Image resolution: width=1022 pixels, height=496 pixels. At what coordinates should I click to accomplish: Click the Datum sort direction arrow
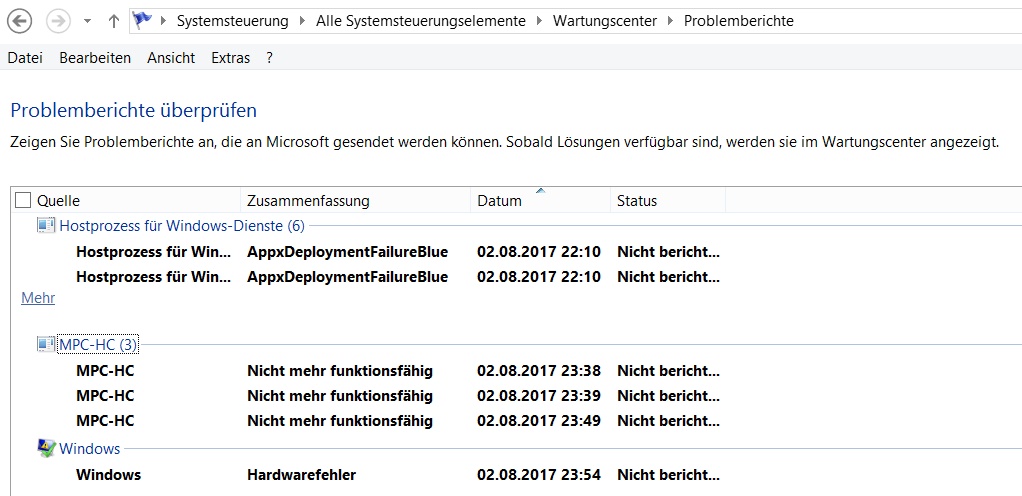tap(540, 190)
